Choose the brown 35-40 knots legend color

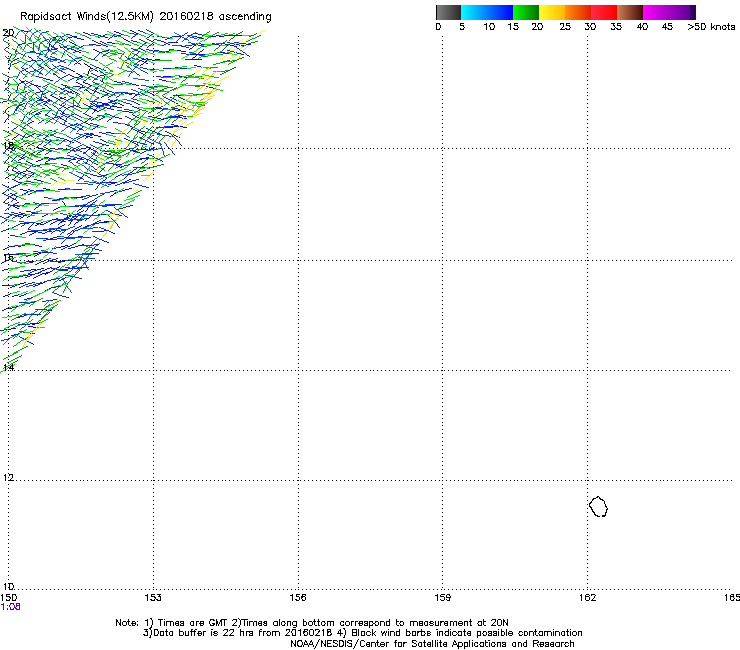point(630,12)
